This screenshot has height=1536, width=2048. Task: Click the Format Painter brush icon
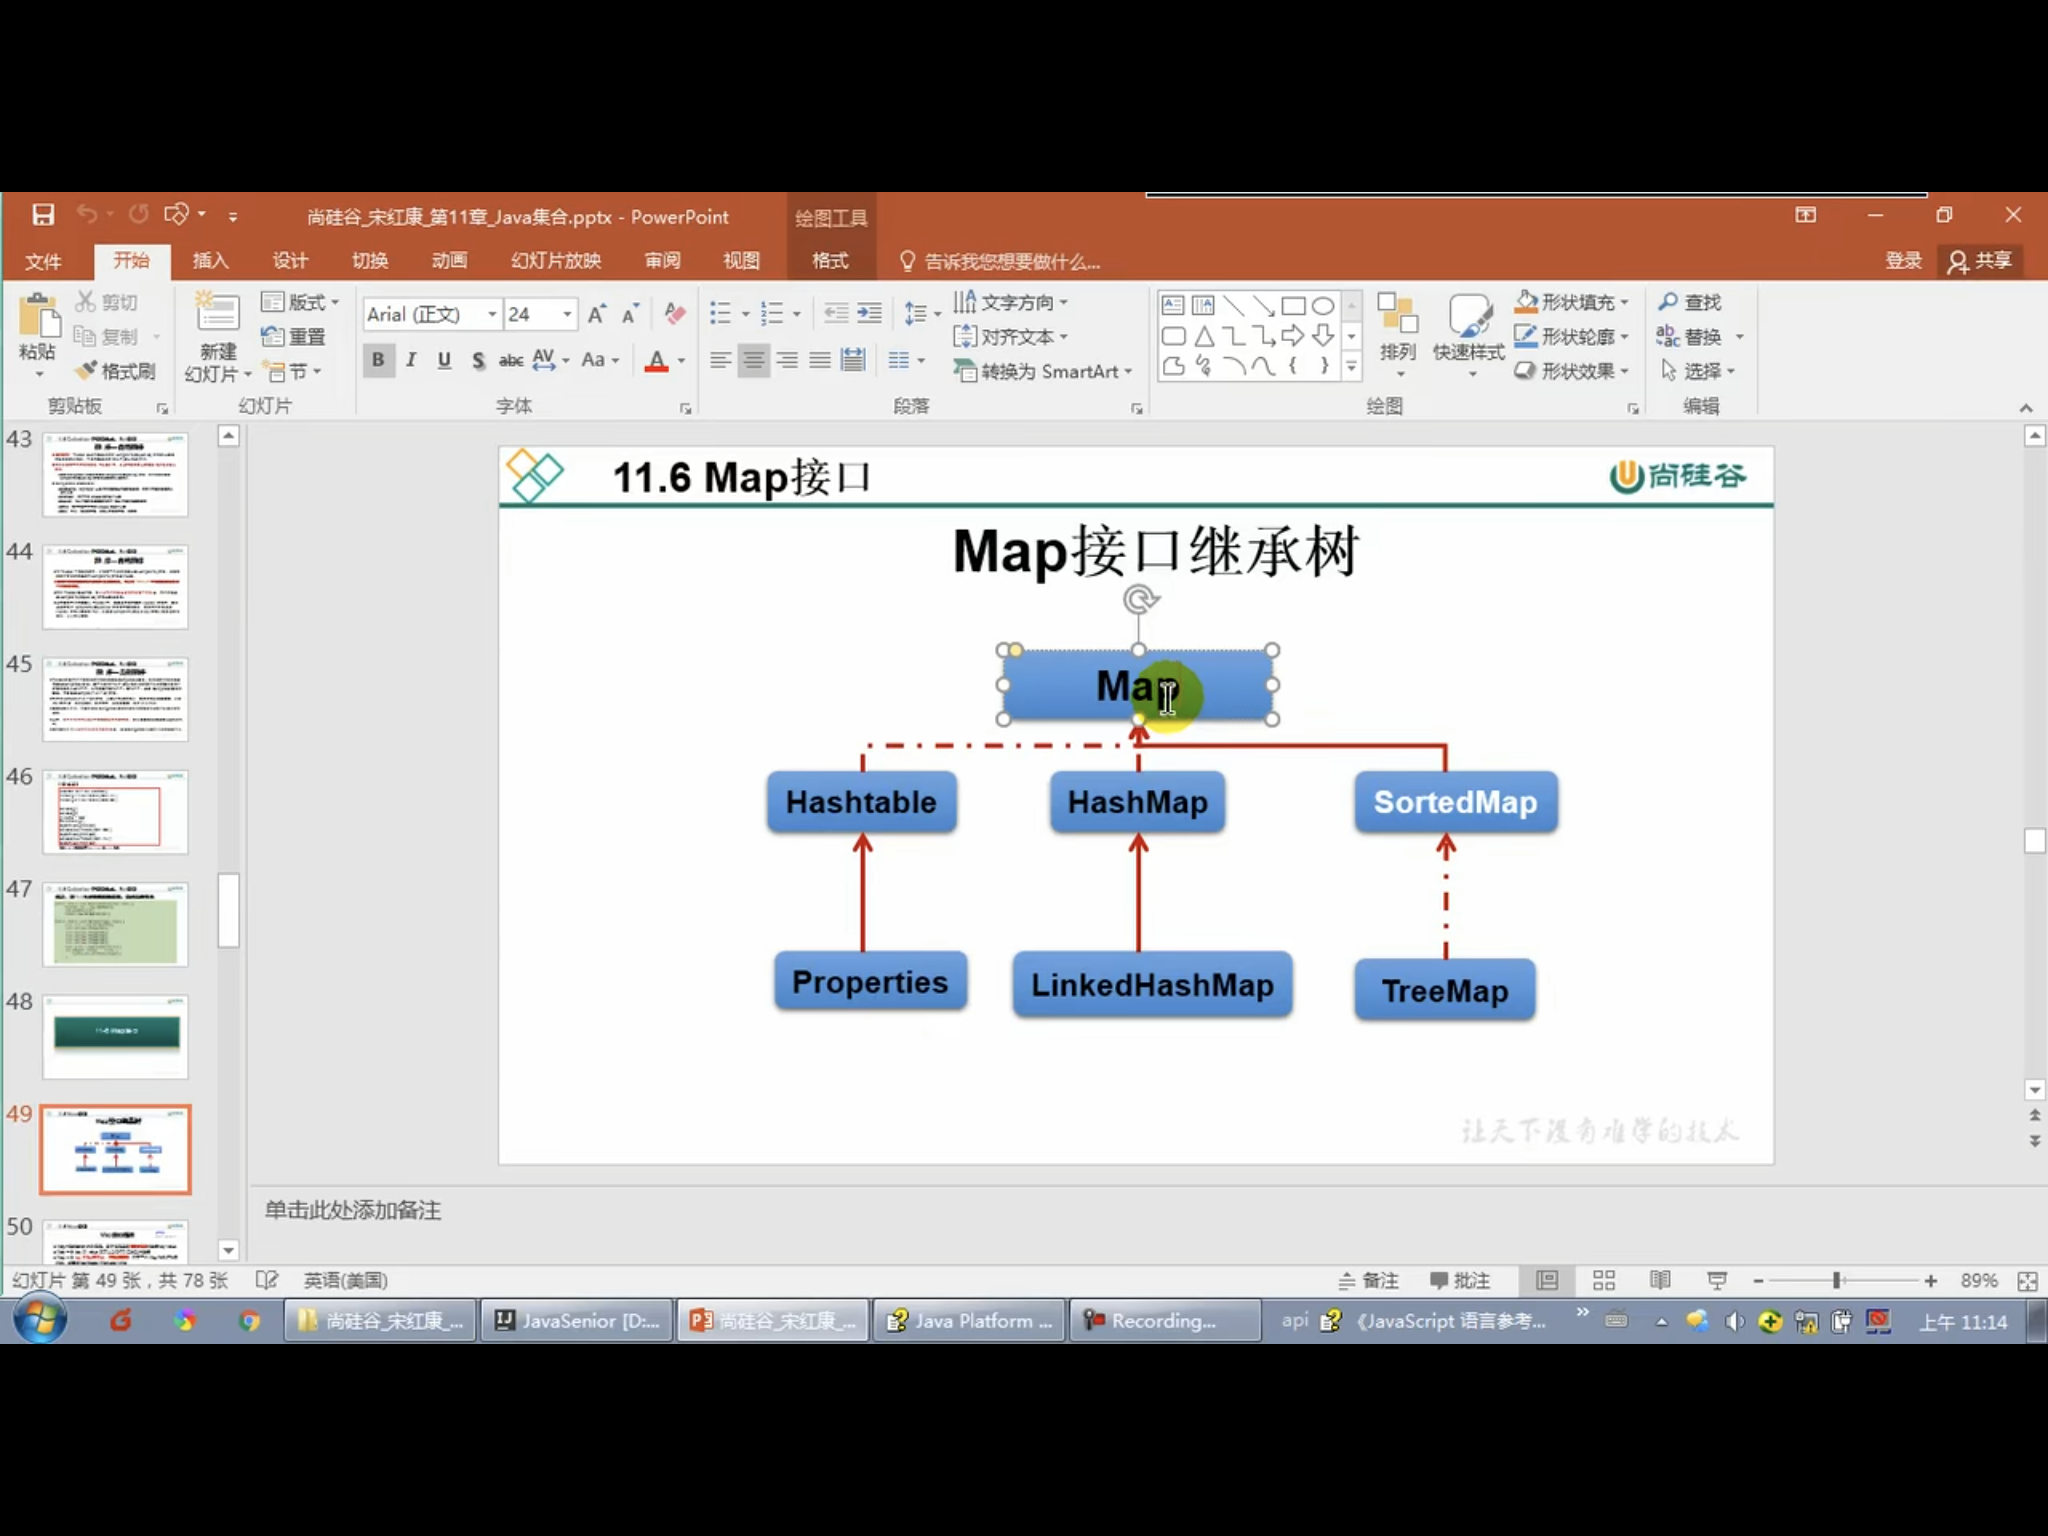88,371
